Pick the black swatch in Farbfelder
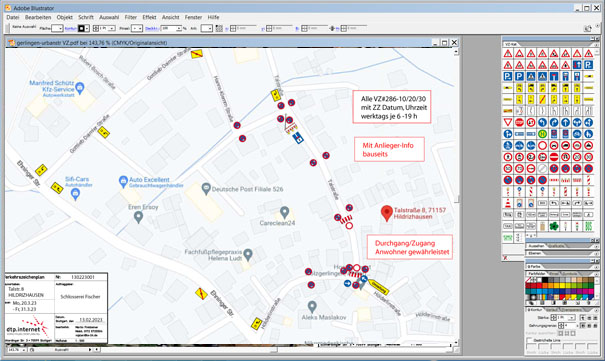Viewport: 605px width, 361px height. tap(545, 280)
